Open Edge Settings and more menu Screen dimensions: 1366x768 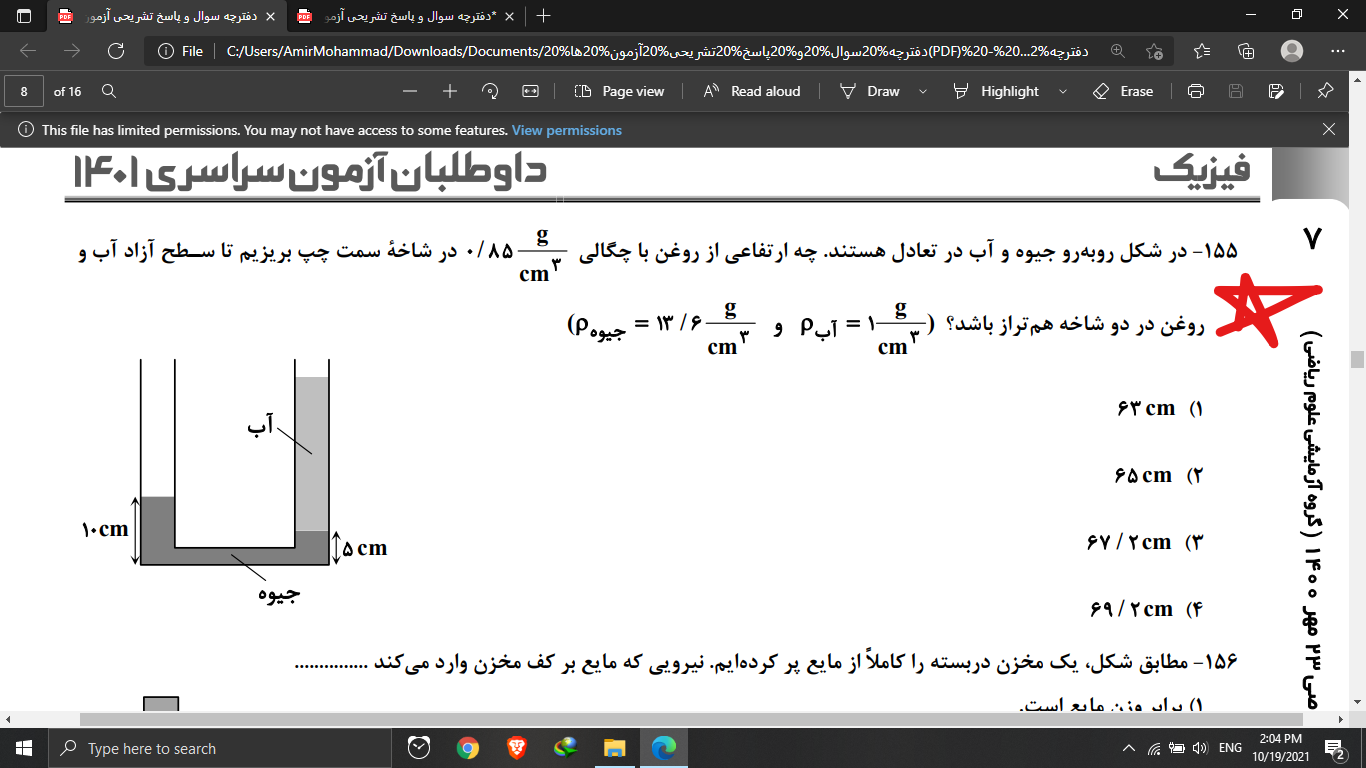point(1338,51)
